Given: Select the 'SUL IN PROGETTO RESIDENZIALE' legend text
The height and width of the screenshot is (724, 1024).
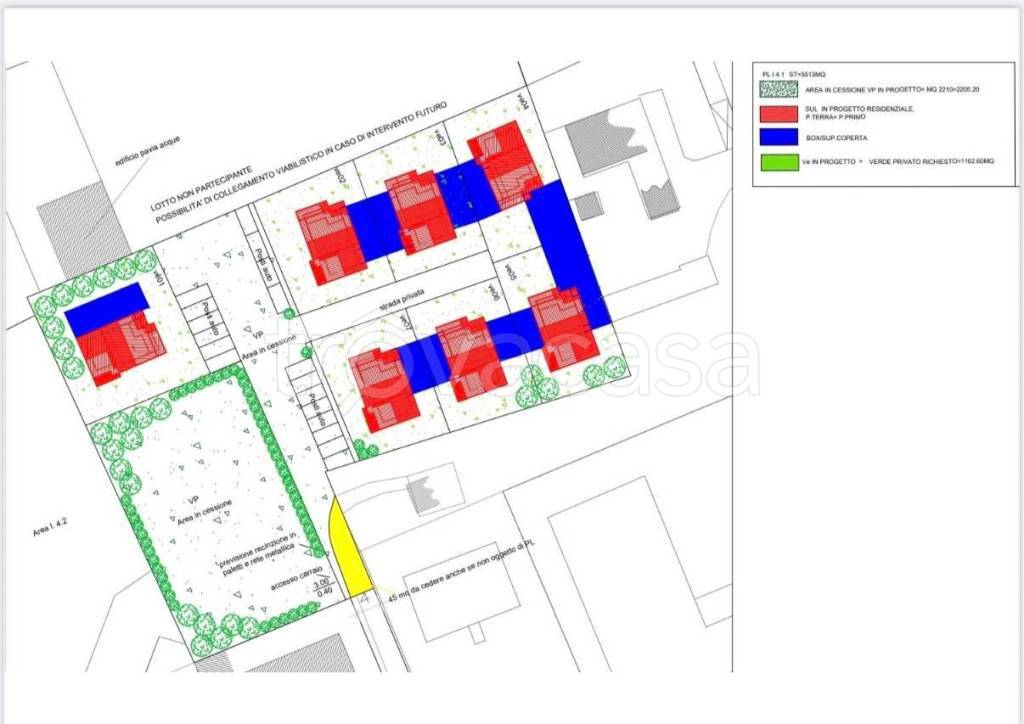Looking at the screenshot, I should pos(858,110).
